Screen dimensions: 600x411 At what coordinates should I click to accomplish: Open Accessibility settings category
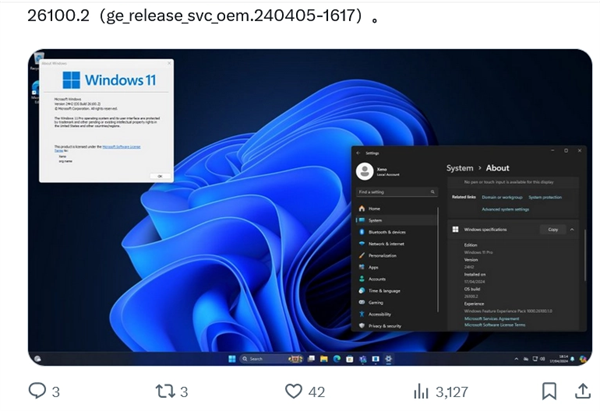click(396, 314)
